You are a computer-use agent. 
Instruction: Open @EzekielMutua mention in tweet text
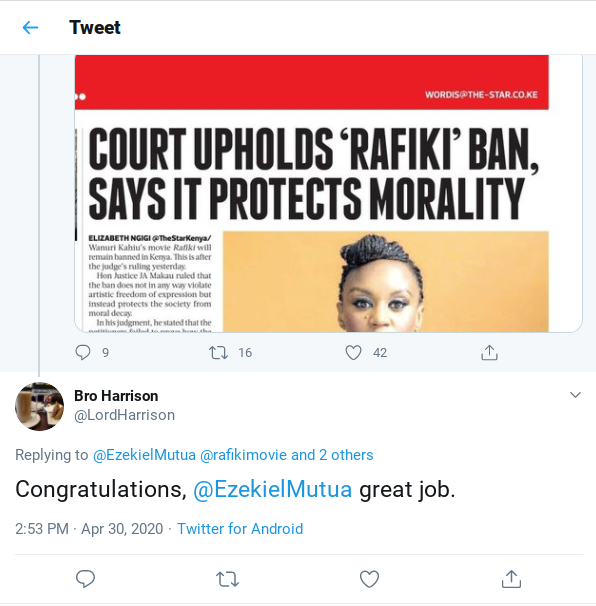[x=272, y=489]
